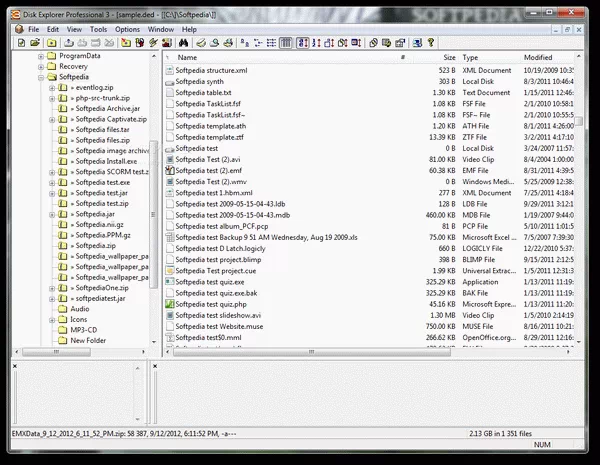The height and width of the screenshot is (465, 600).
Task: Click the Print Preview magnifier icon
Action: pos(214,43)
